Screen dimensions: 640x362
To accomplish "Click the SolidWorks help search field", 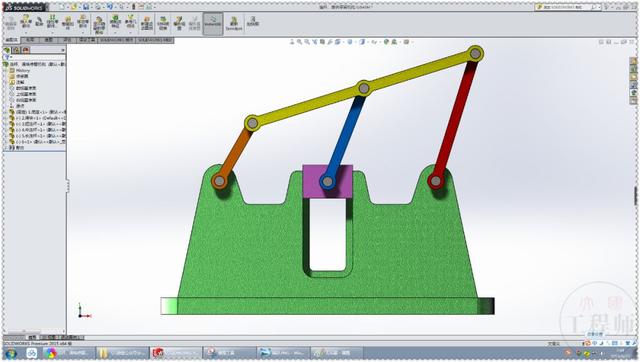I will (x=566, y=7).
